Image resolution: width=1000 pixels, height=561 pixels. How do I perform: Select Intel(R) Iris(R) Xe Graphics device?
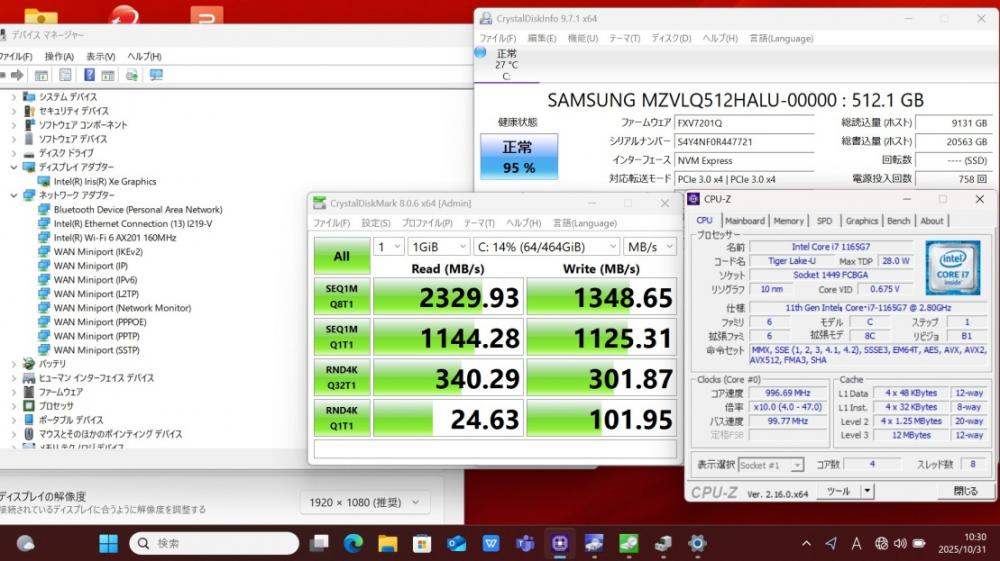[x=105, y=181]
